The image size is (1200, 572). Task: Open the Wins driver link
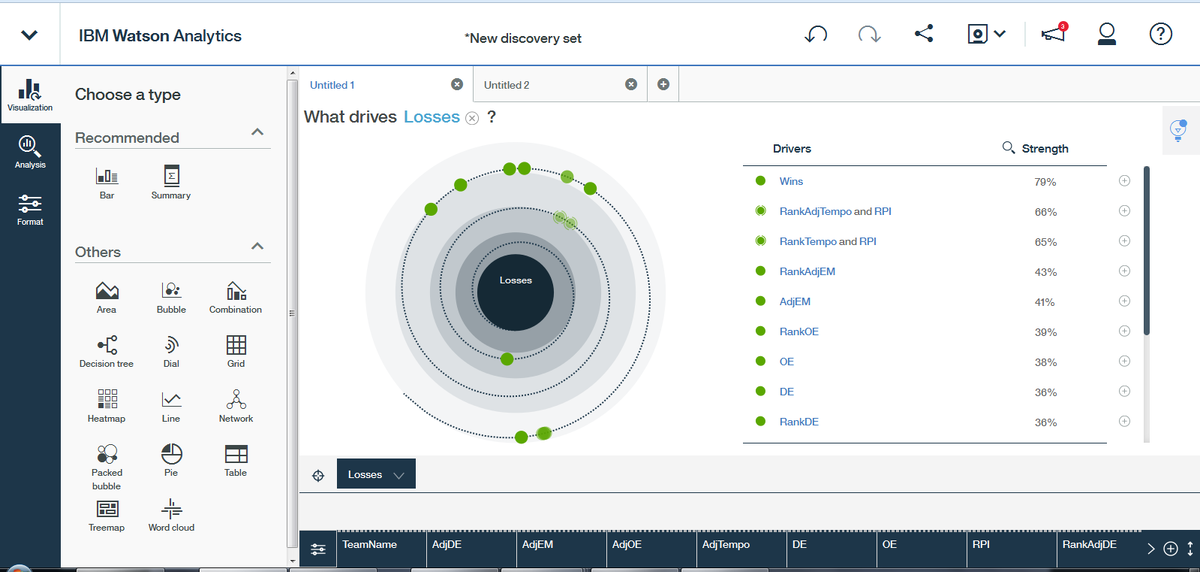[791, 181]
